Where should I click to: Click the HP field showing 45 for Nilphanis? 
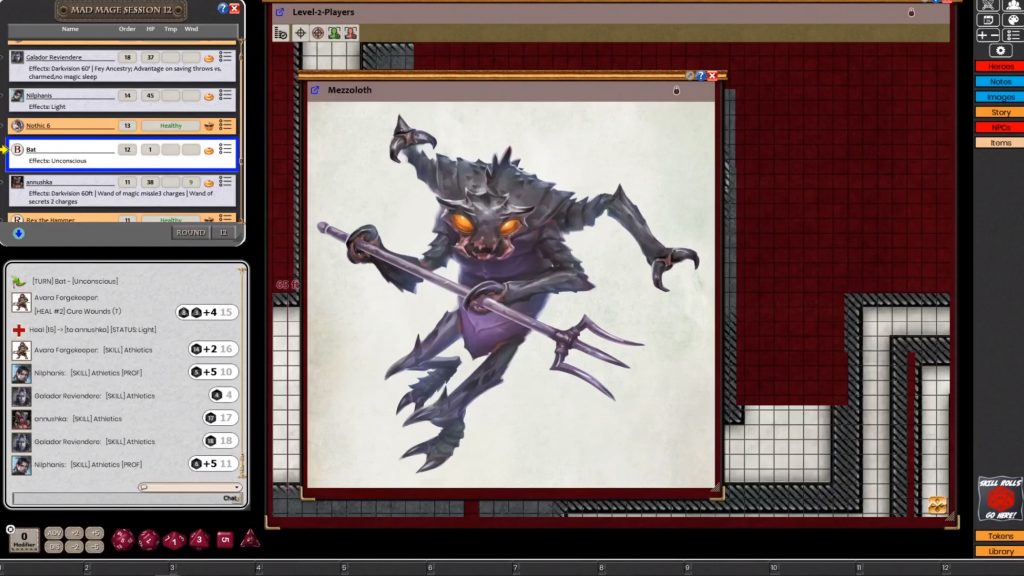150,95
